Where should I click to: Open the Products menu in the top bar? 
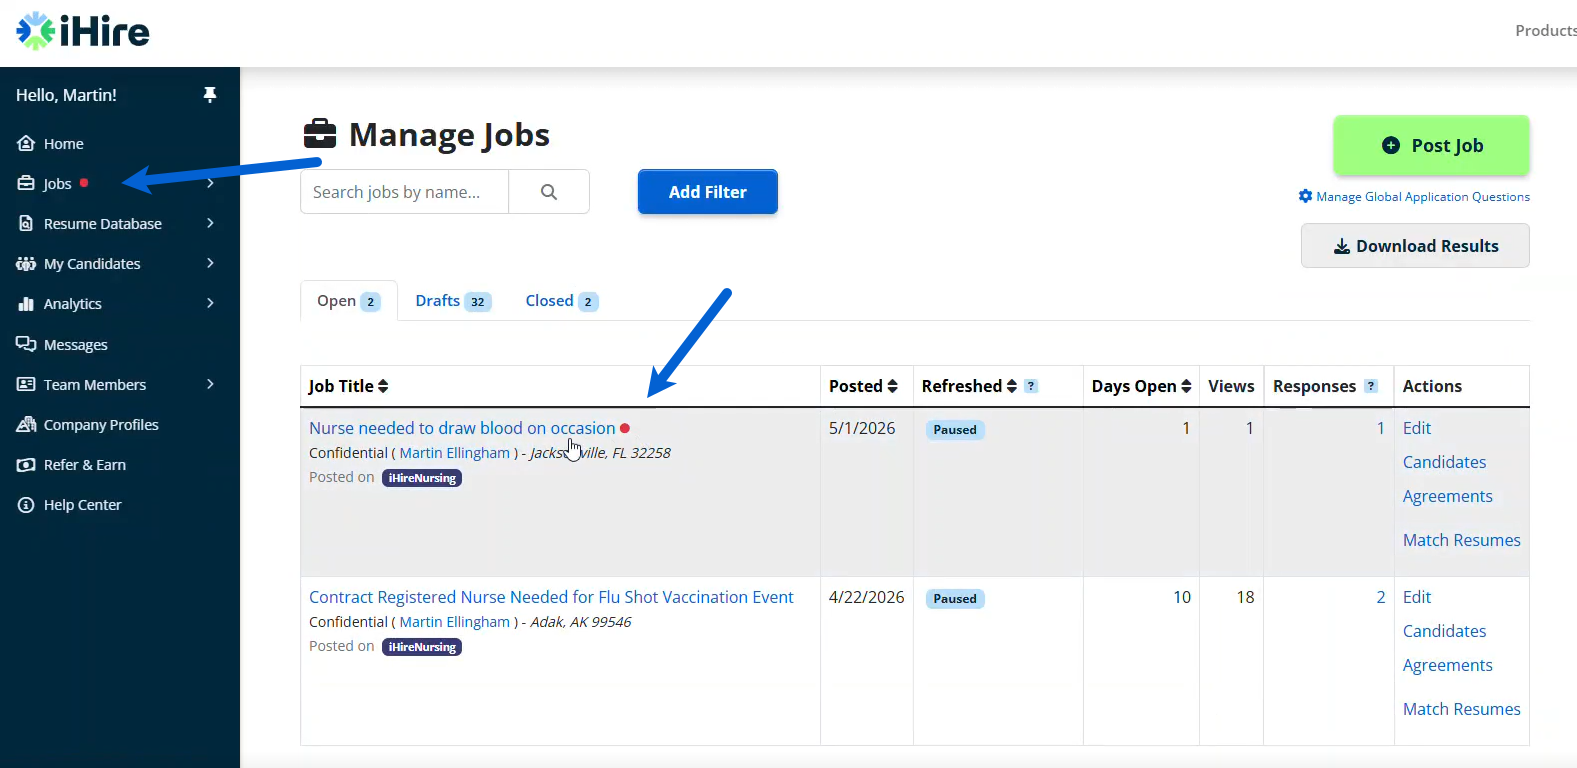tap(1546, 31)
